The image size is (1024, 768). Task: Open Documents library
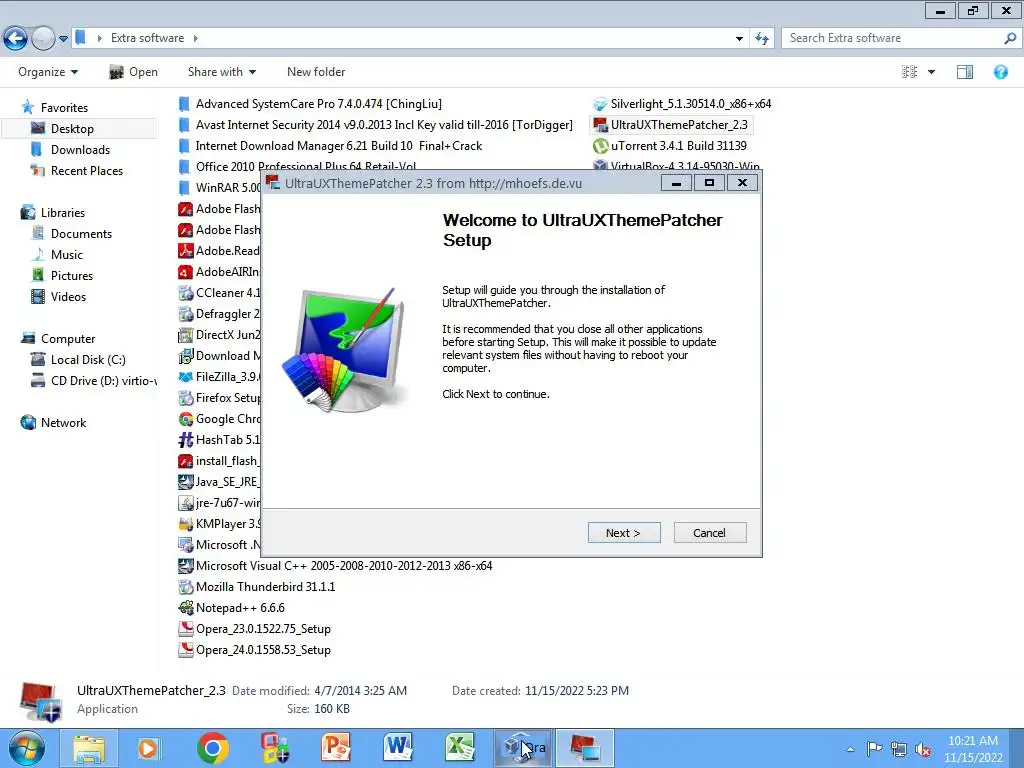[x=81, y=234]
